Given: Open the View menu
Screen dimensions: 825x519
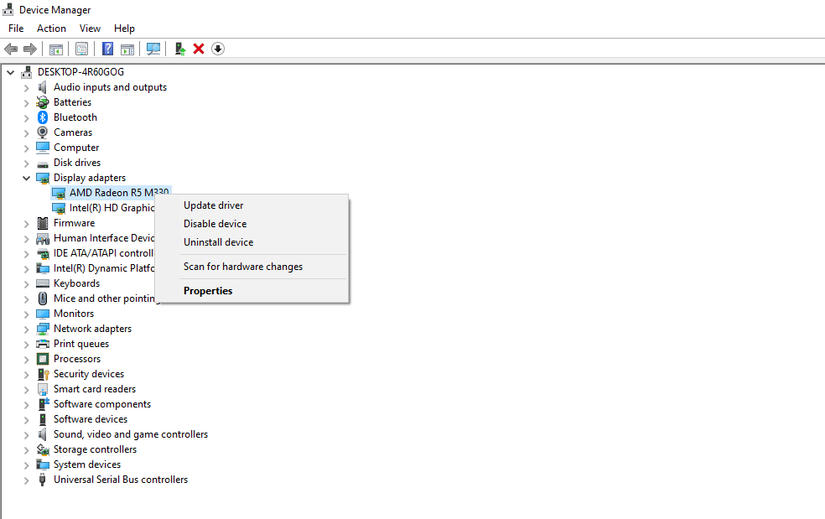Looking at the screenshot, I should [x=90, y=28].
